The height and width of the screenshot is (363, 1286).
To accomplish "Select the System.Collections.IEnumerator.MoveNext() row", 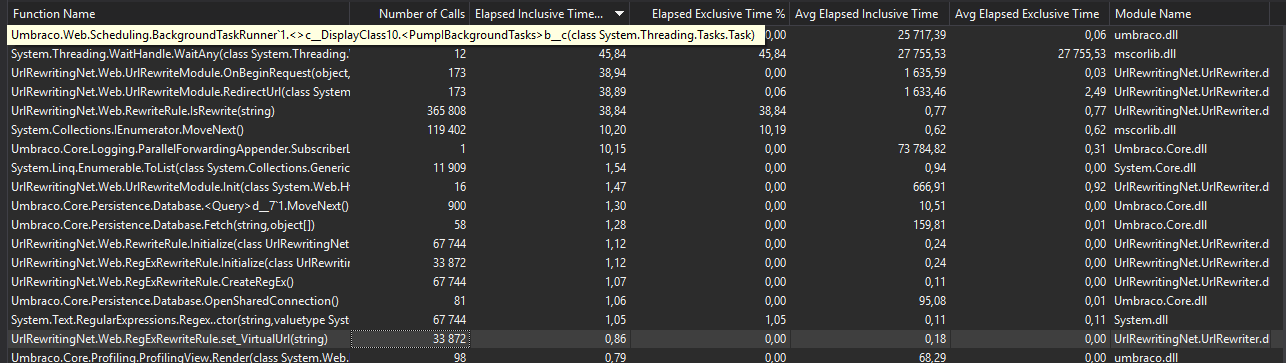I will [643, 129].
